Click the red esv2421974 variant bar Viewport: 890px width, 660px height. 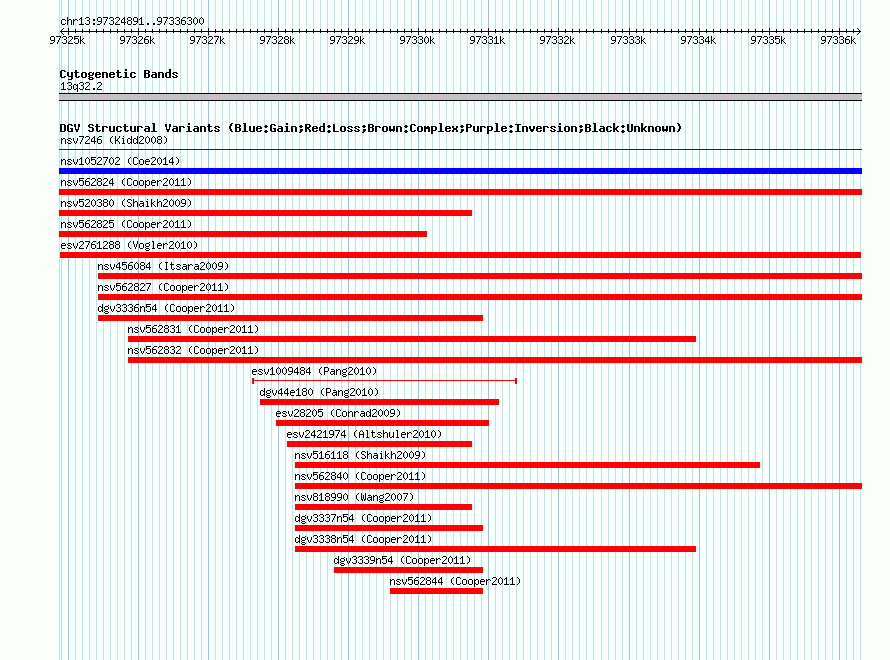pos(379,444)
